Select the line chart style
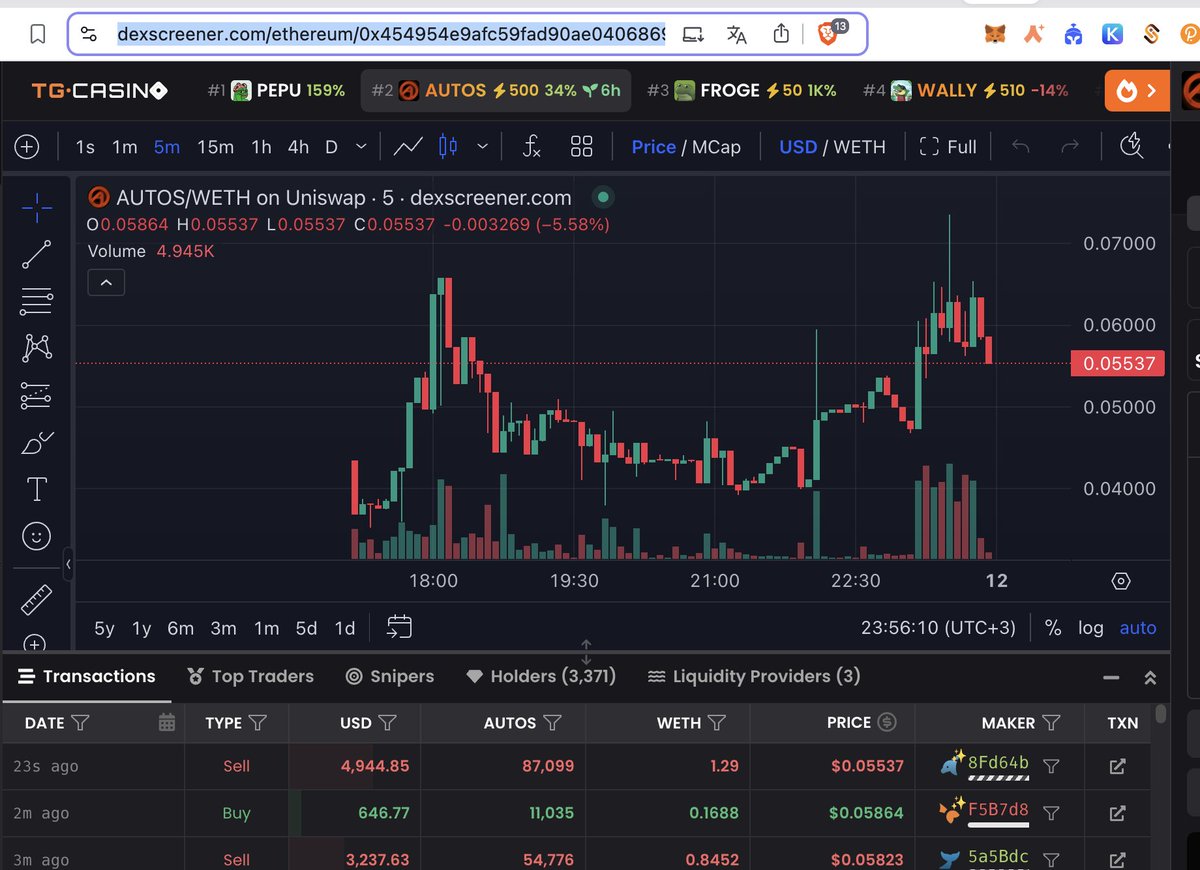The height and width of the screenshot is (870, 1200). [x=407, y=147]
